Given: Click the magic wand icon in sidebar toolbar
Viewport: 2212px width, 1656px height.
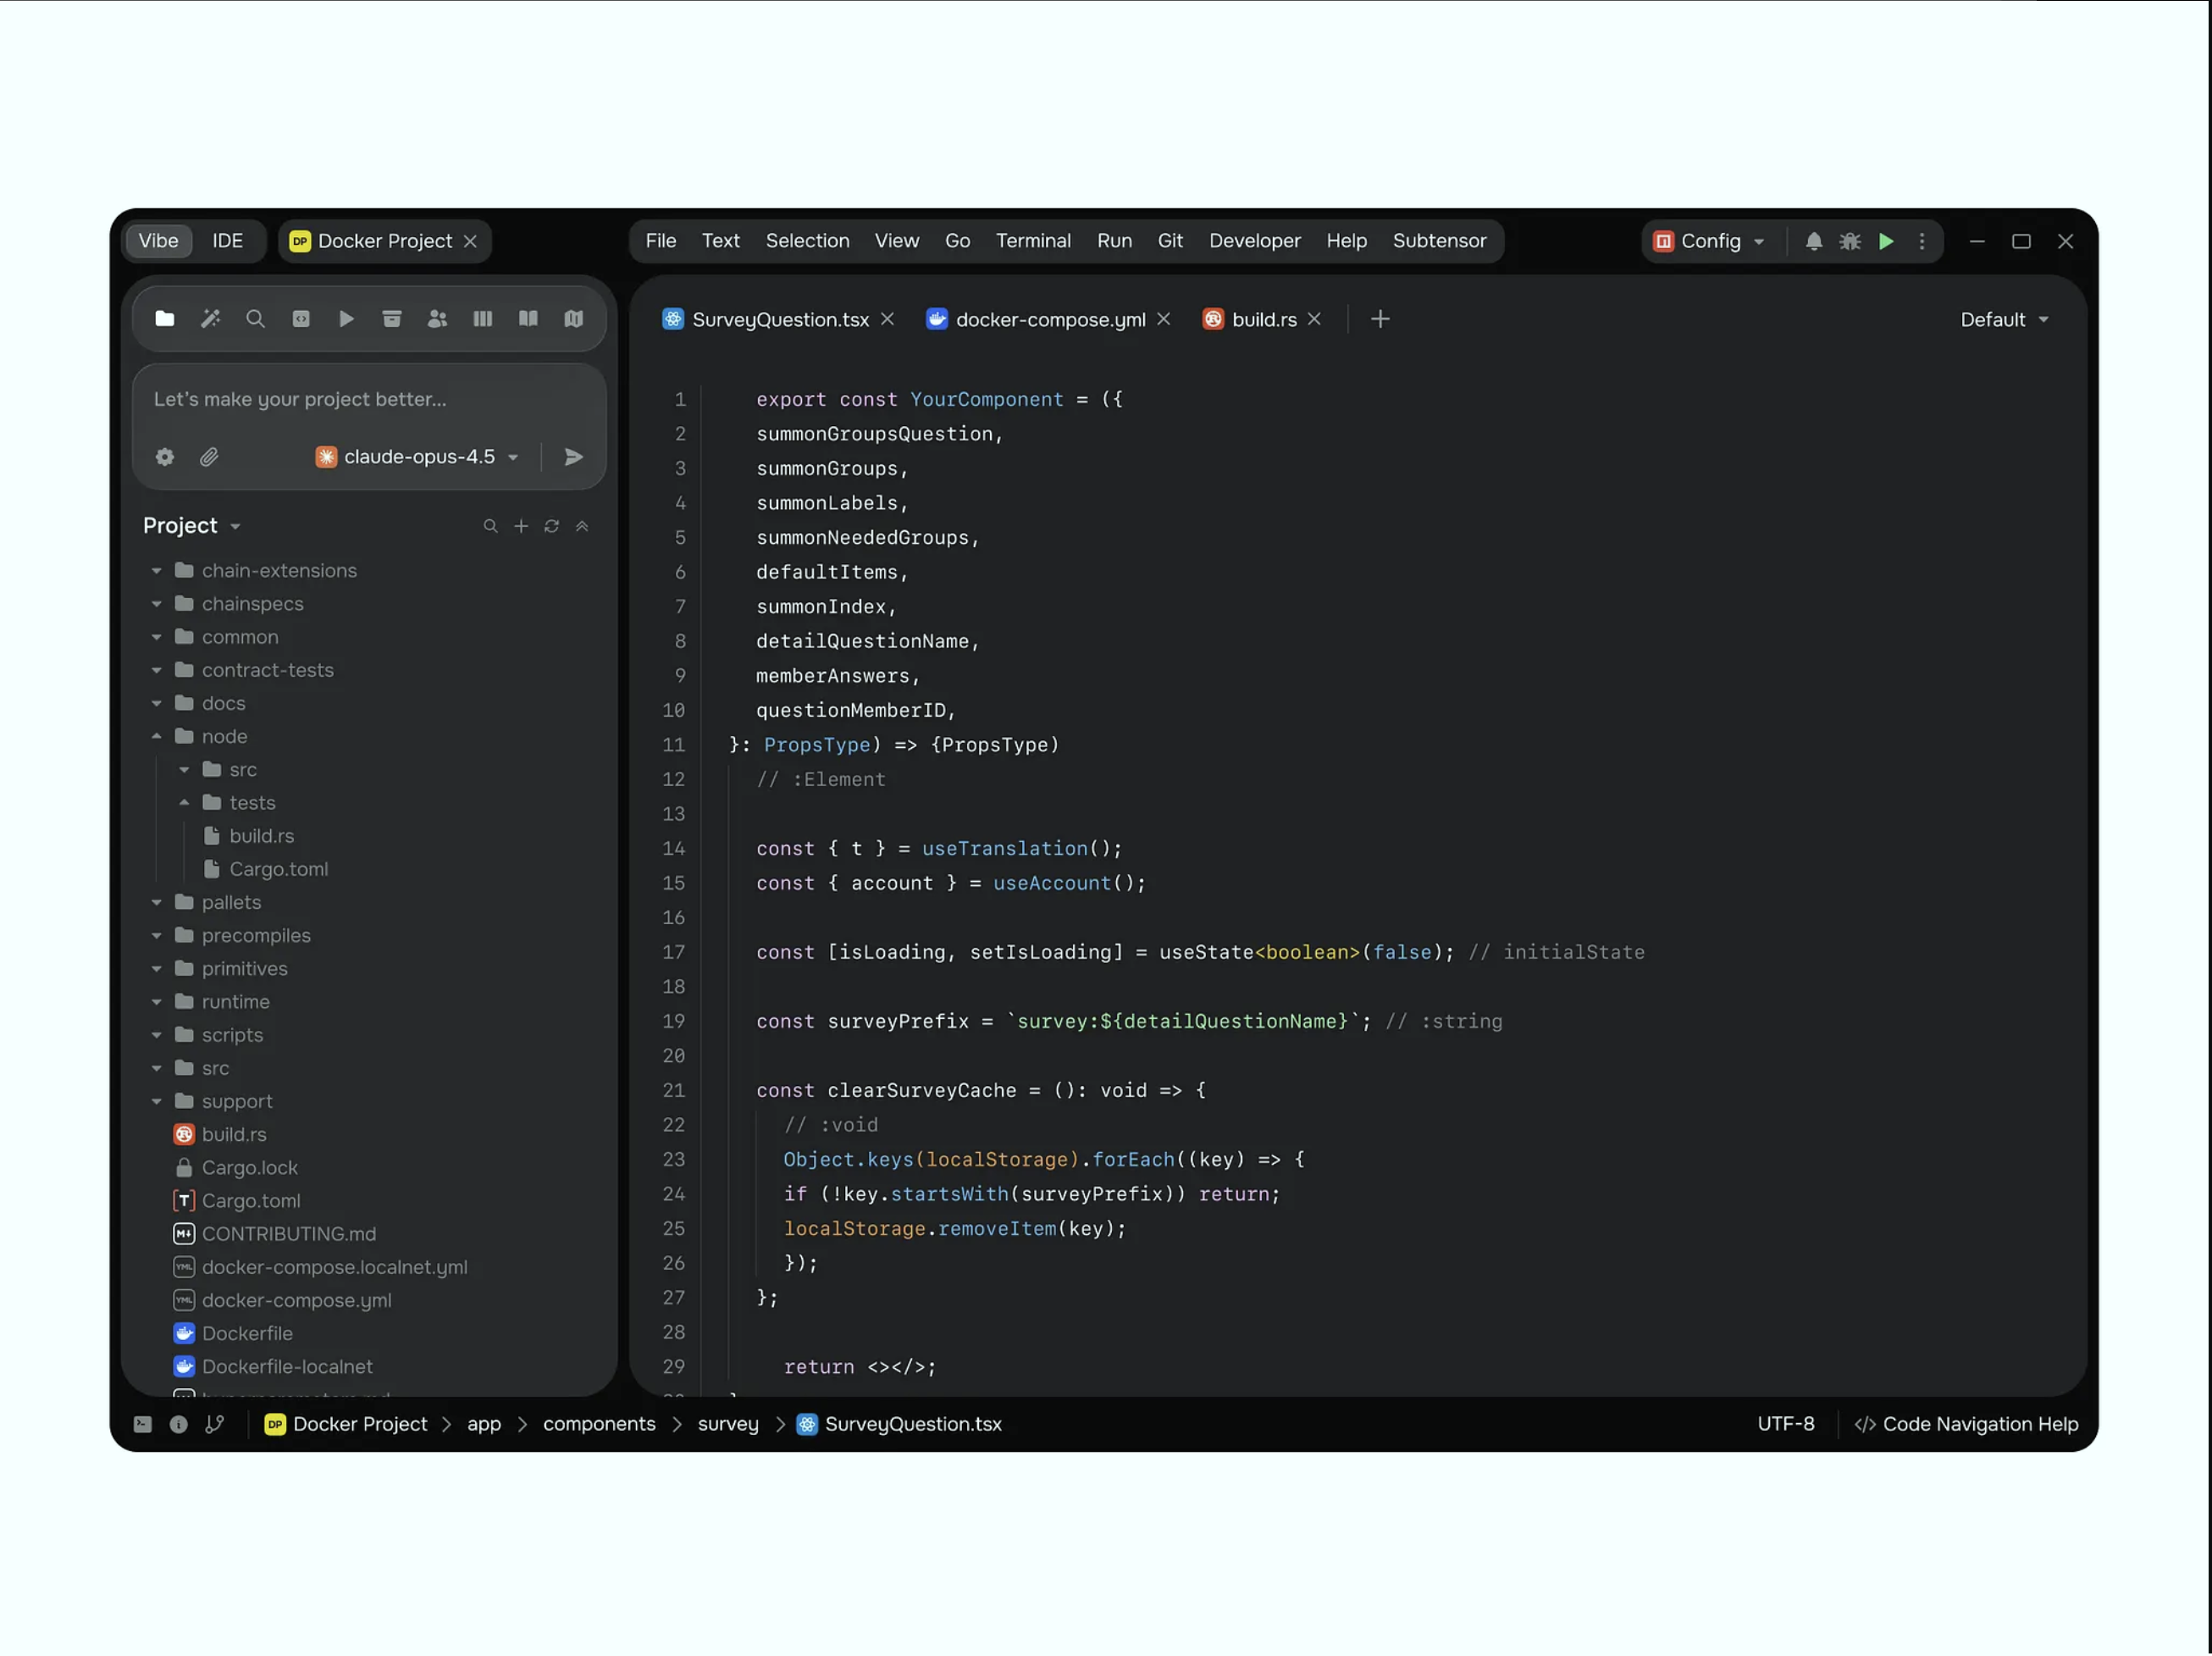Looking at the screenshot, I should coord(210,319).
